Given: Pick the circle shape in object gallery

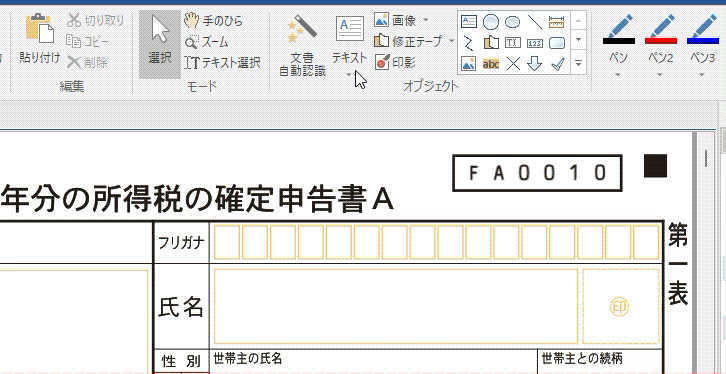Looking at the screenshot, I should coord(491,21).
